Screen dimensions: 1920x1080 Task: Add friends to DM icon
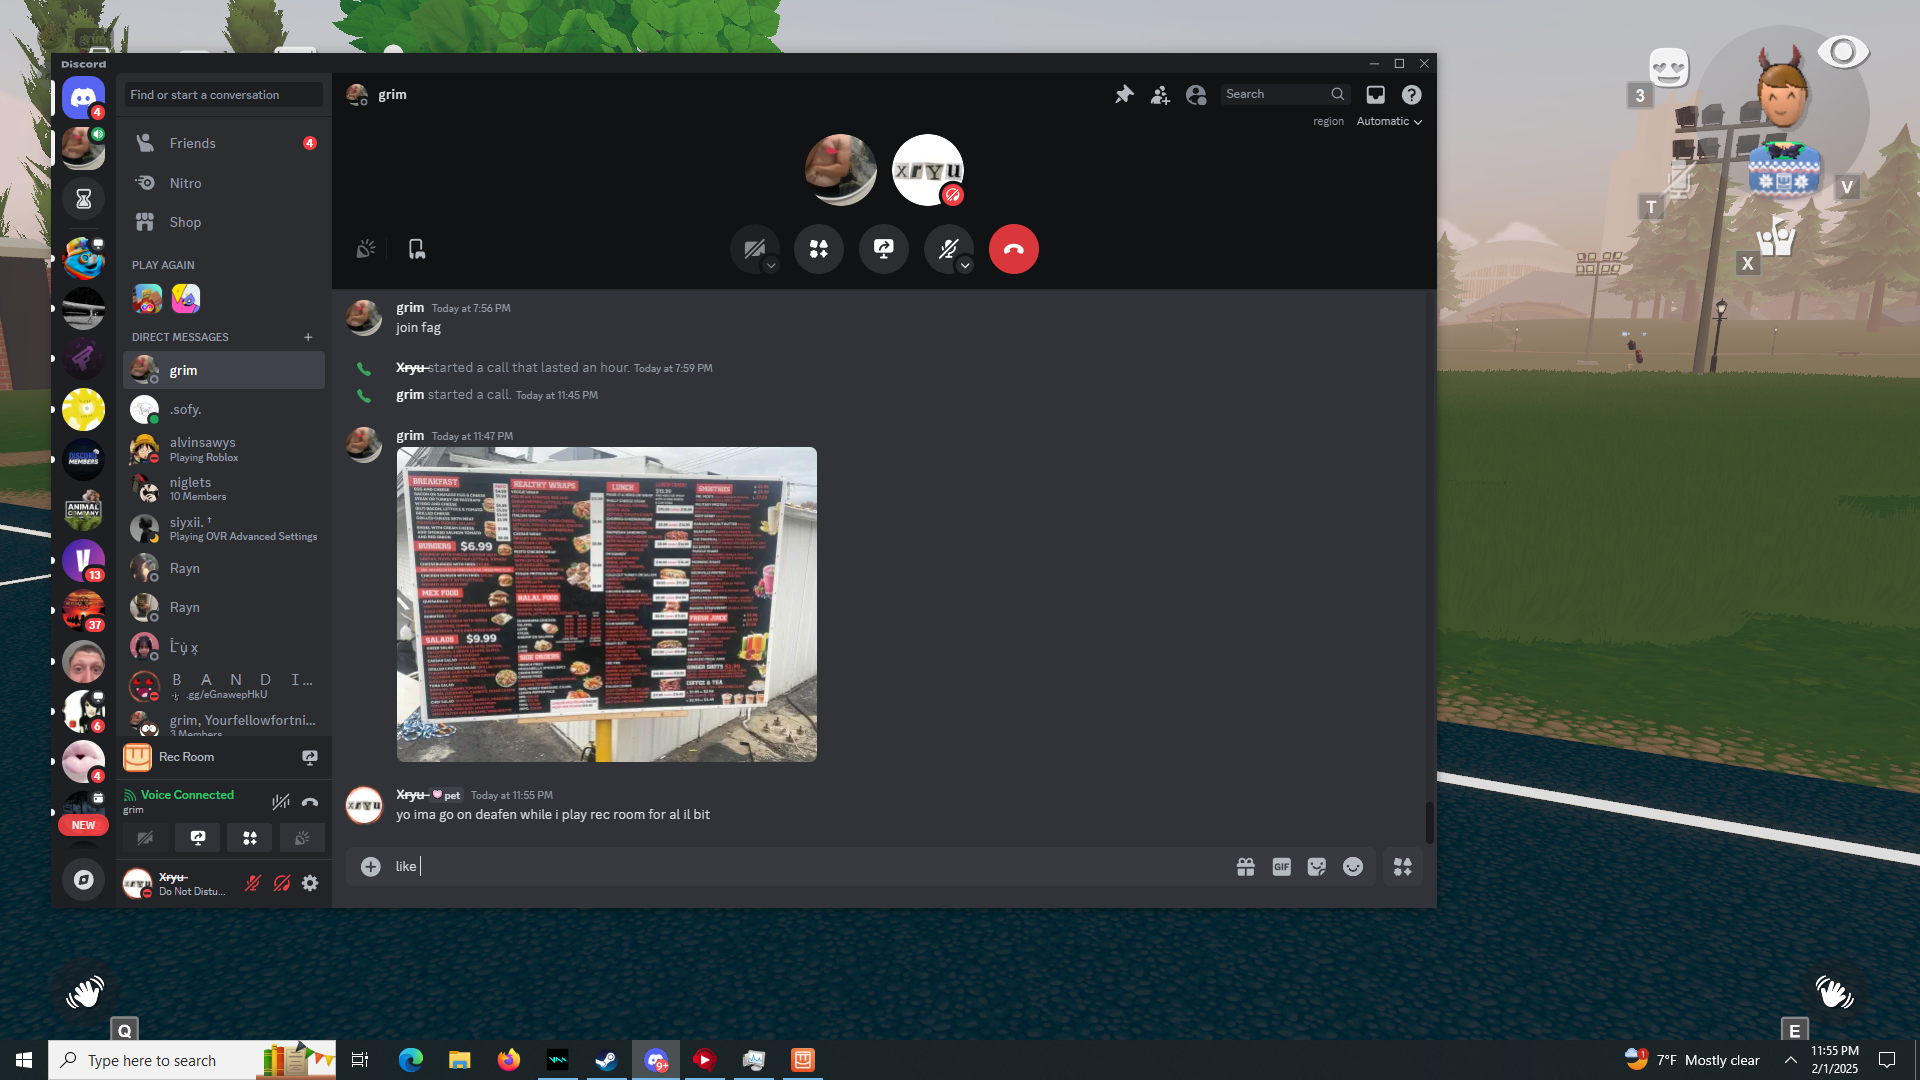coord(1160,94)
